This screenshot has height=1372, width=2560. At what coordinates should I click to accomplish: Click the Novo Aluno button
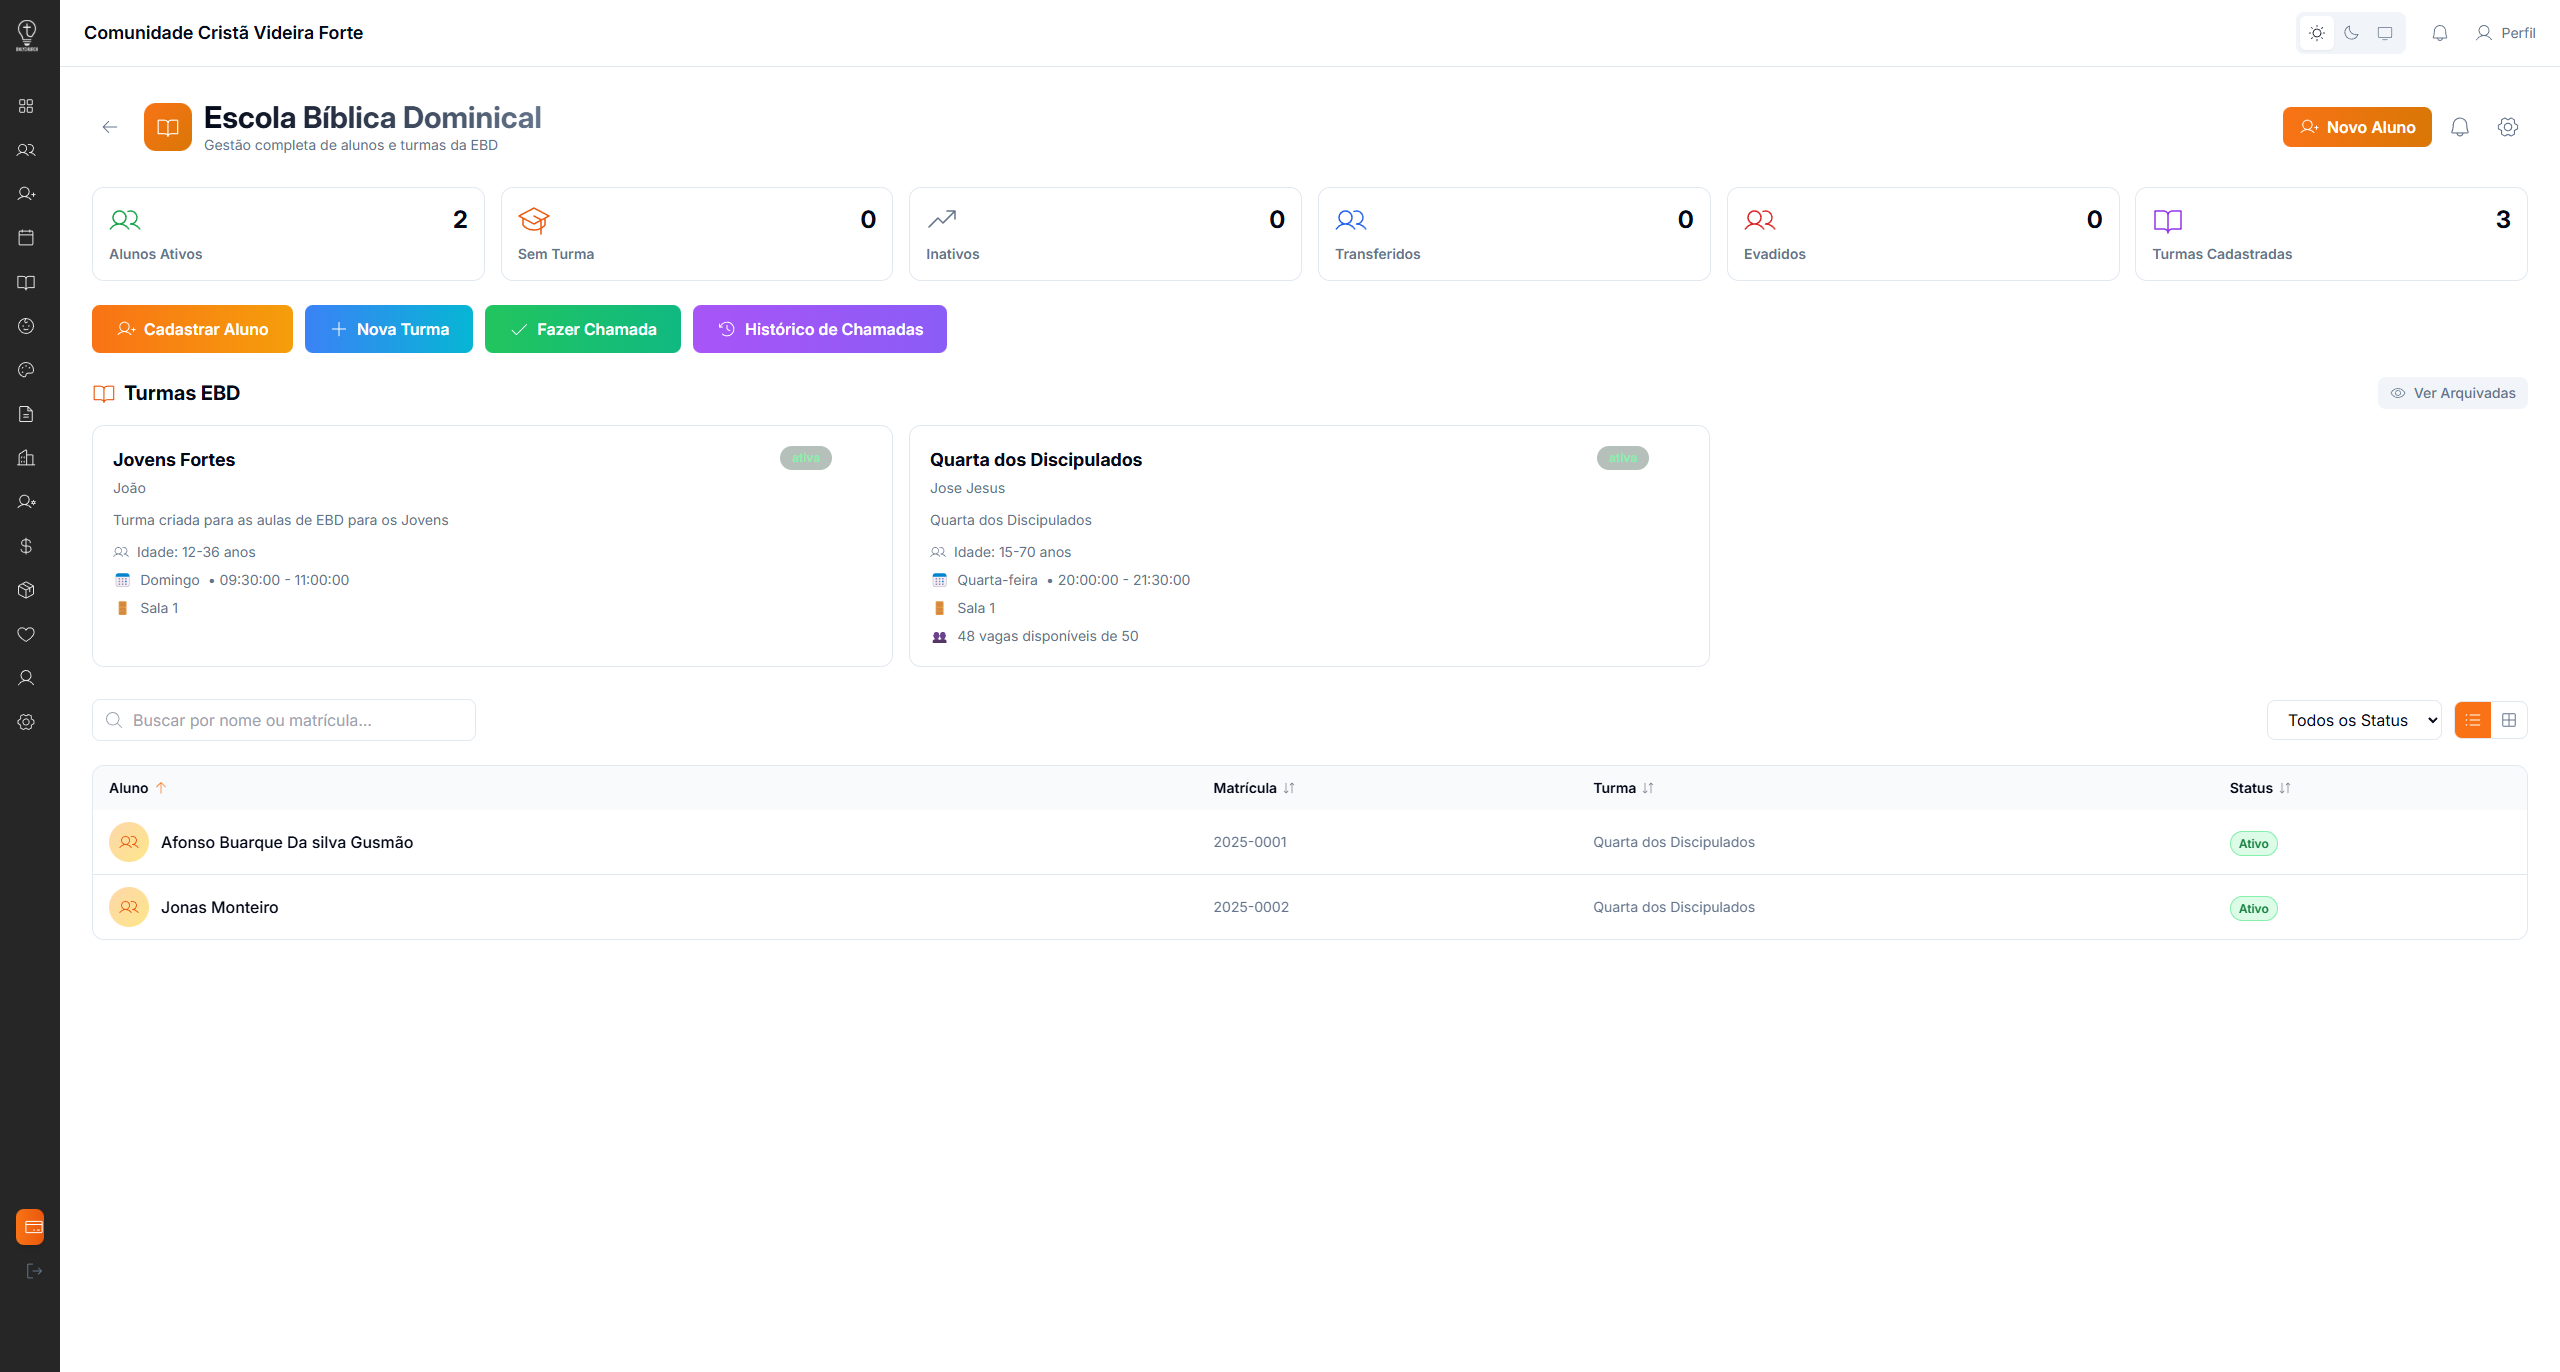pyautogui.click(x=2357, y=127)
